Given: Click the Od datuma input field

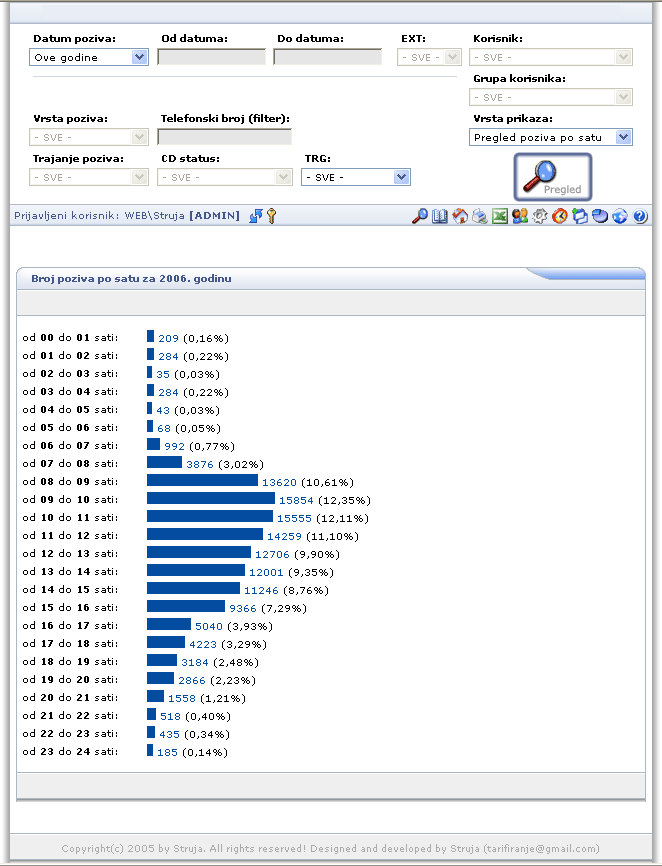Looking at the screenshot, I should coord(211,57).
